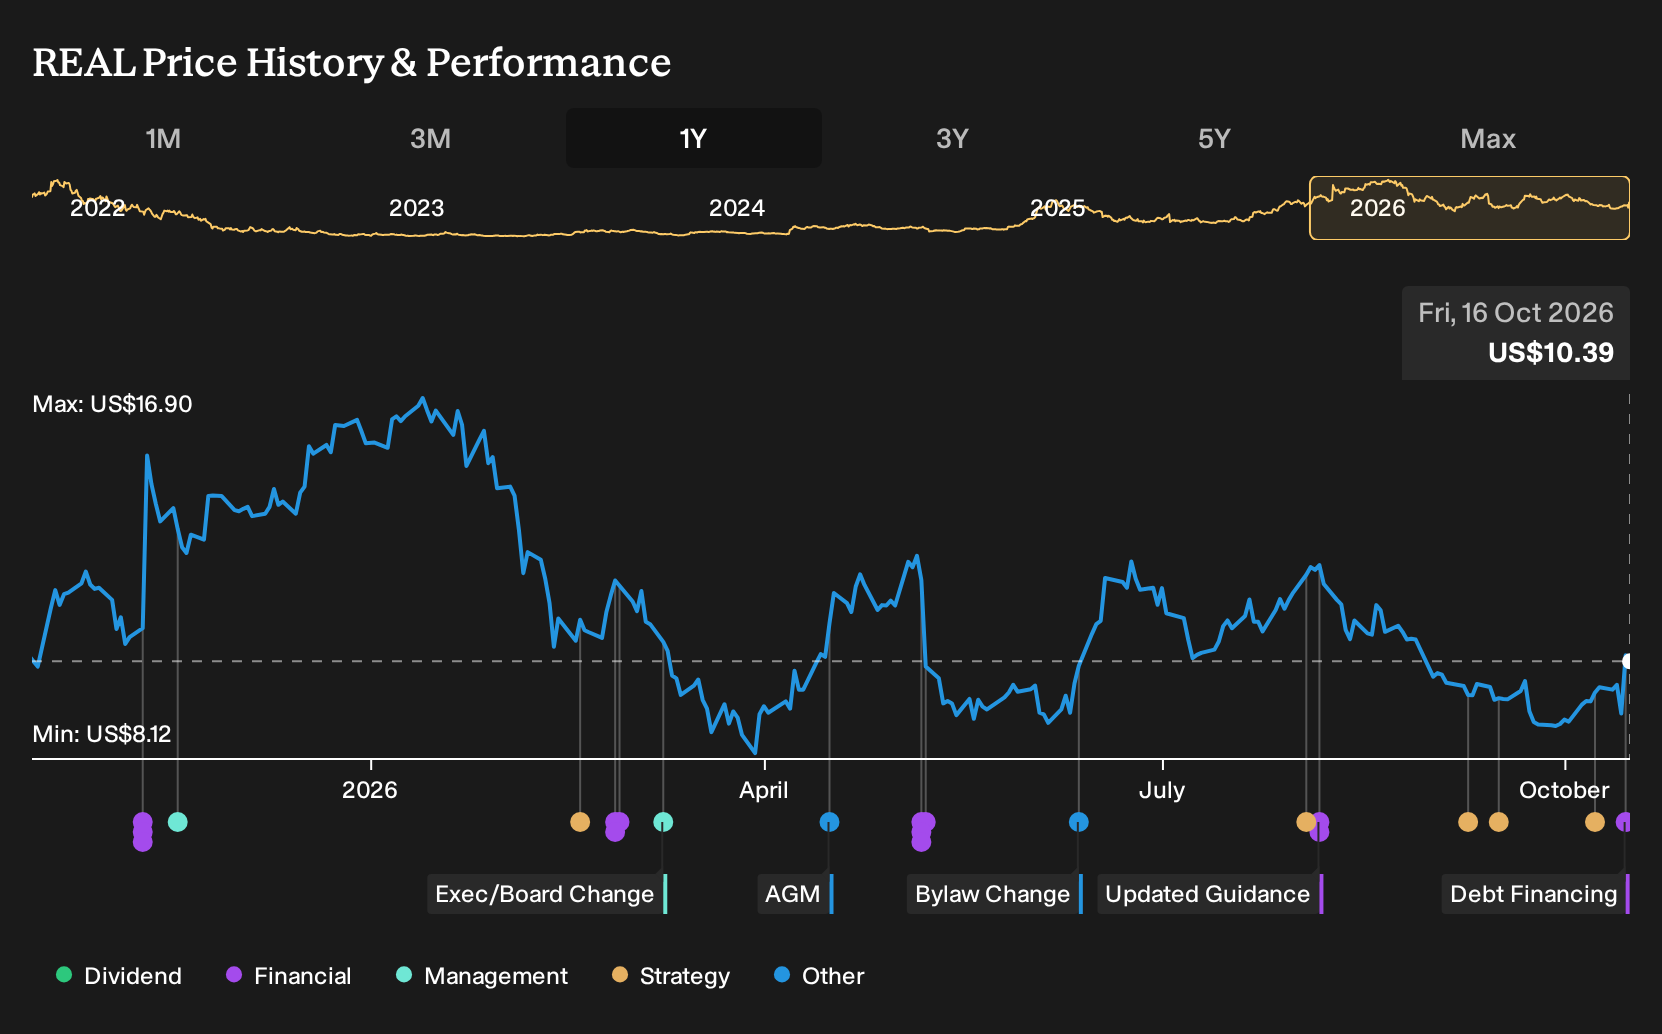Click the blue marker above Bylaw Change
This screenshot has height=1034, width=1662.
click(x=1078, y=822)
